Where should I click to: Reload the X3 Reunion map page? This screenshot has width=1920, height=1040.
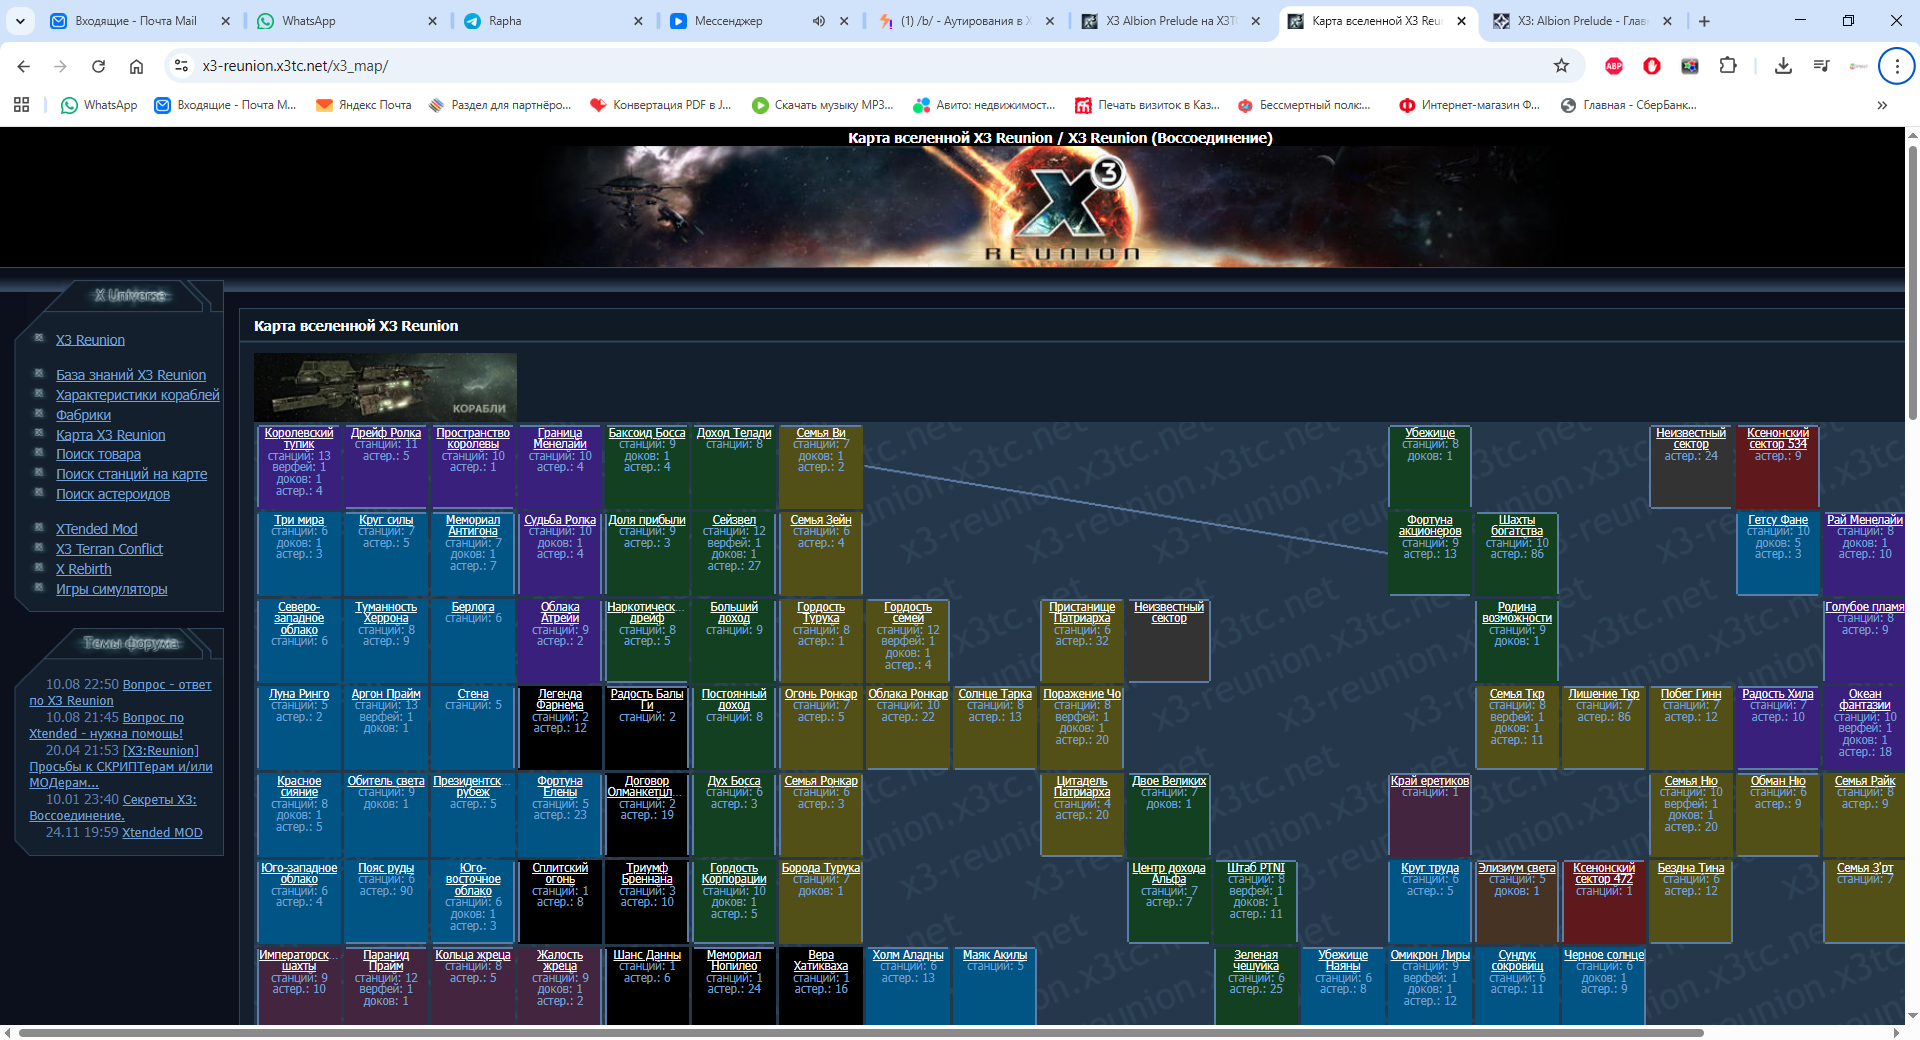pos(98,66)
